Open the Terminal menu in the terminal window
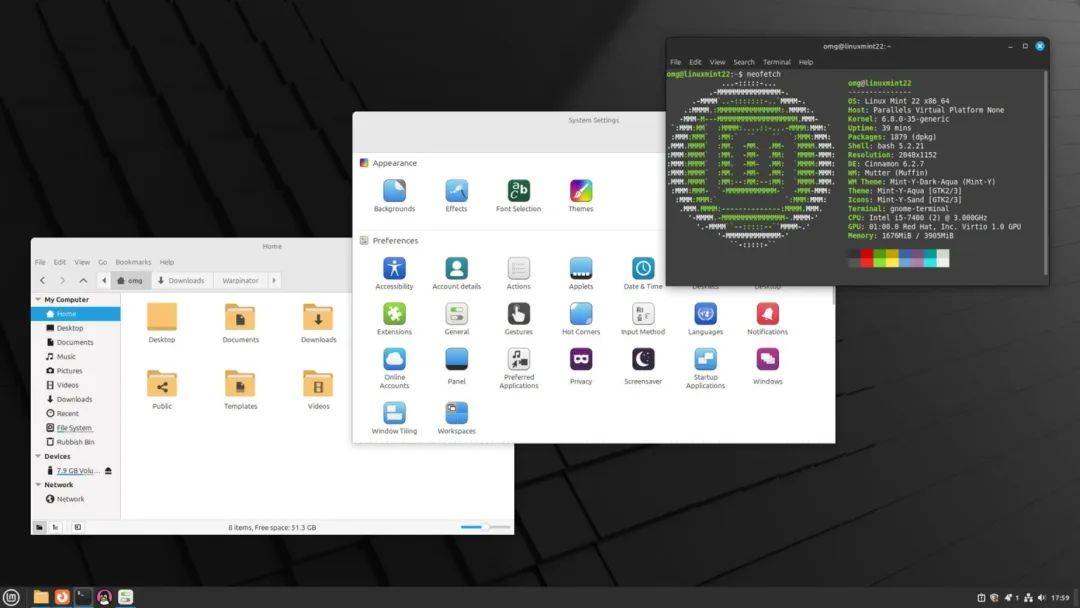Screen dimensions: 1080x608 point(776,62)
